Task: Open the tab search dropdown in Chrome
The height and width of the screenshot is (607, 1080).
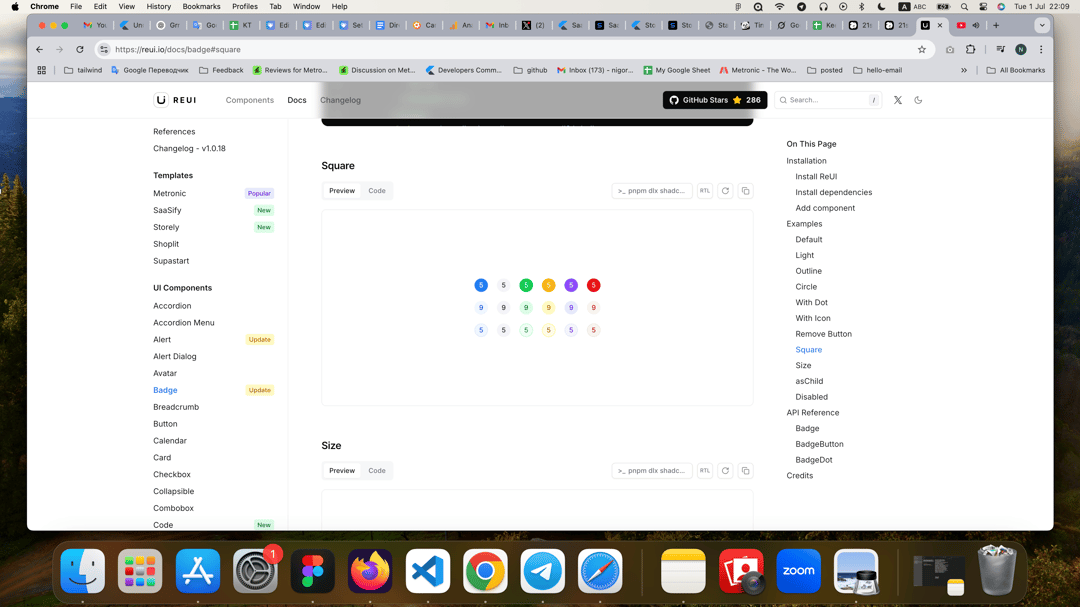Action: coord(1042,25)
